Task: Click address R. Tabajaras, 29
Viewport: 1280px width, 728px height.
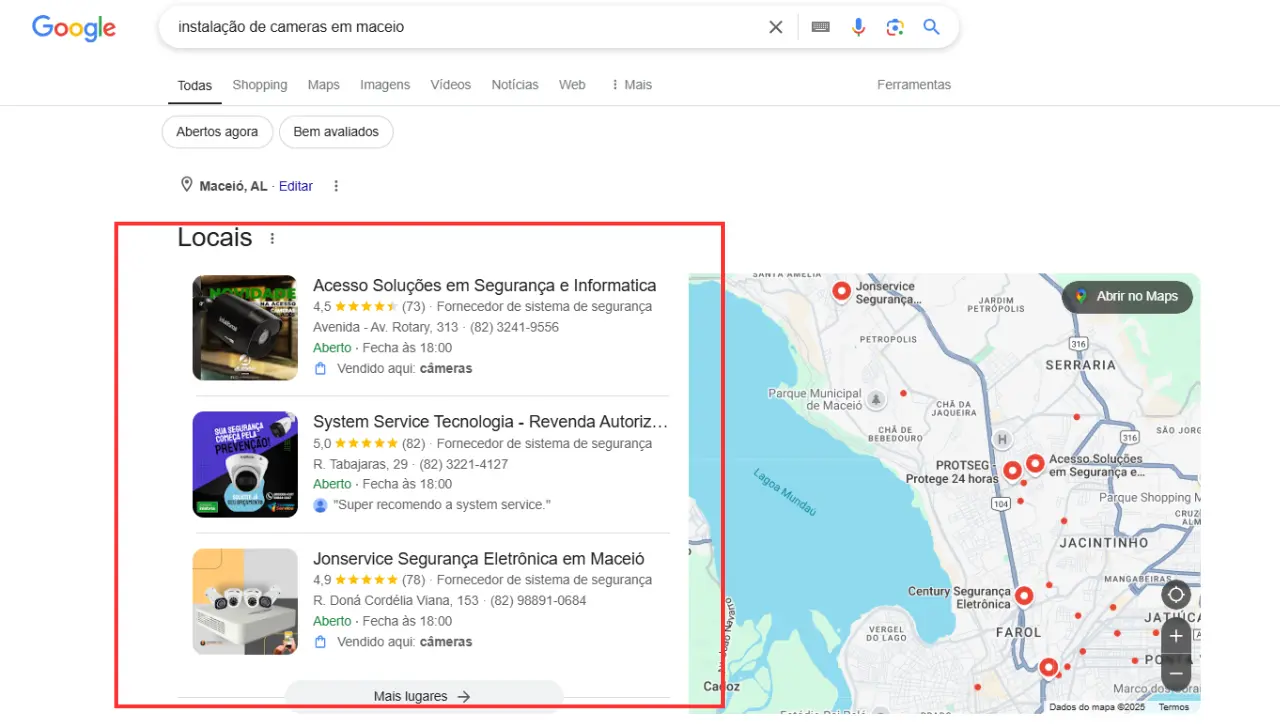Action: coord(360,464)
